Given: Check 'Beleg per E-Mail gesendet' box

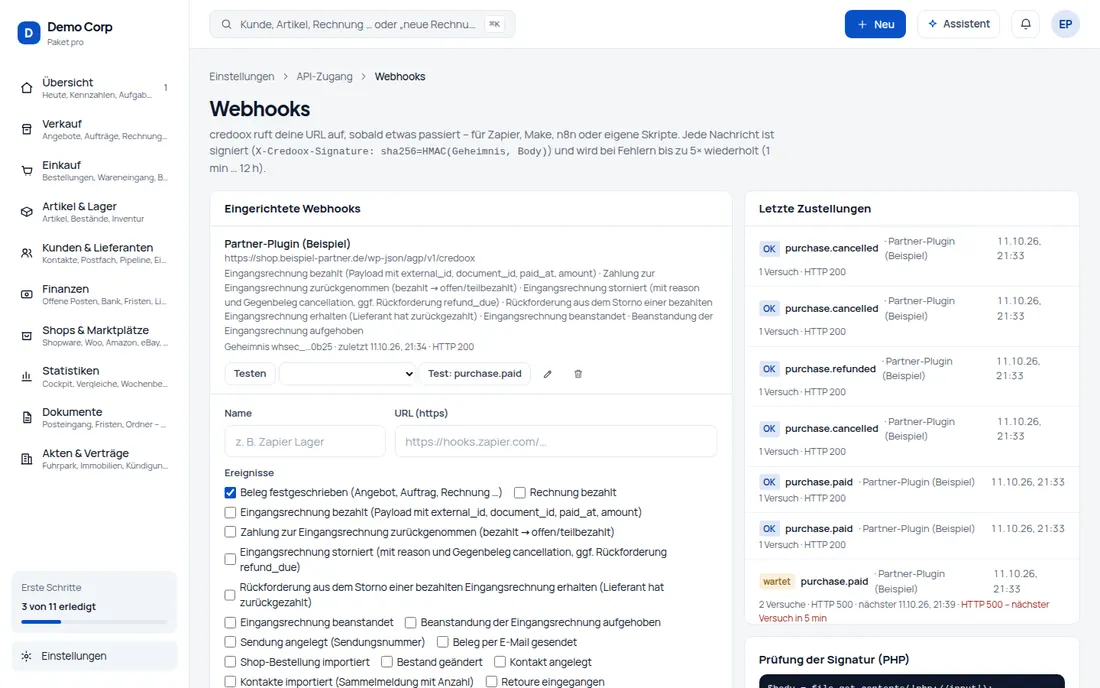Looking at the screenshot, I should pyautogui.click(x=443, y=642).
